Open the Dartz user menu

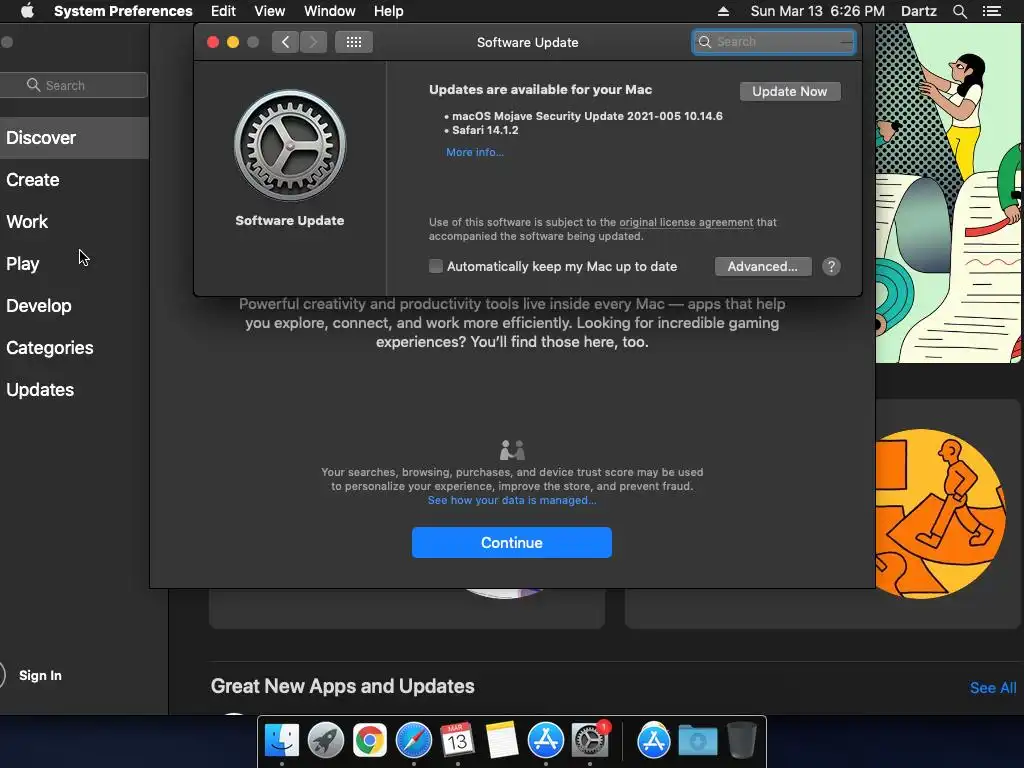pyautogui.click(x=918, y=11)
